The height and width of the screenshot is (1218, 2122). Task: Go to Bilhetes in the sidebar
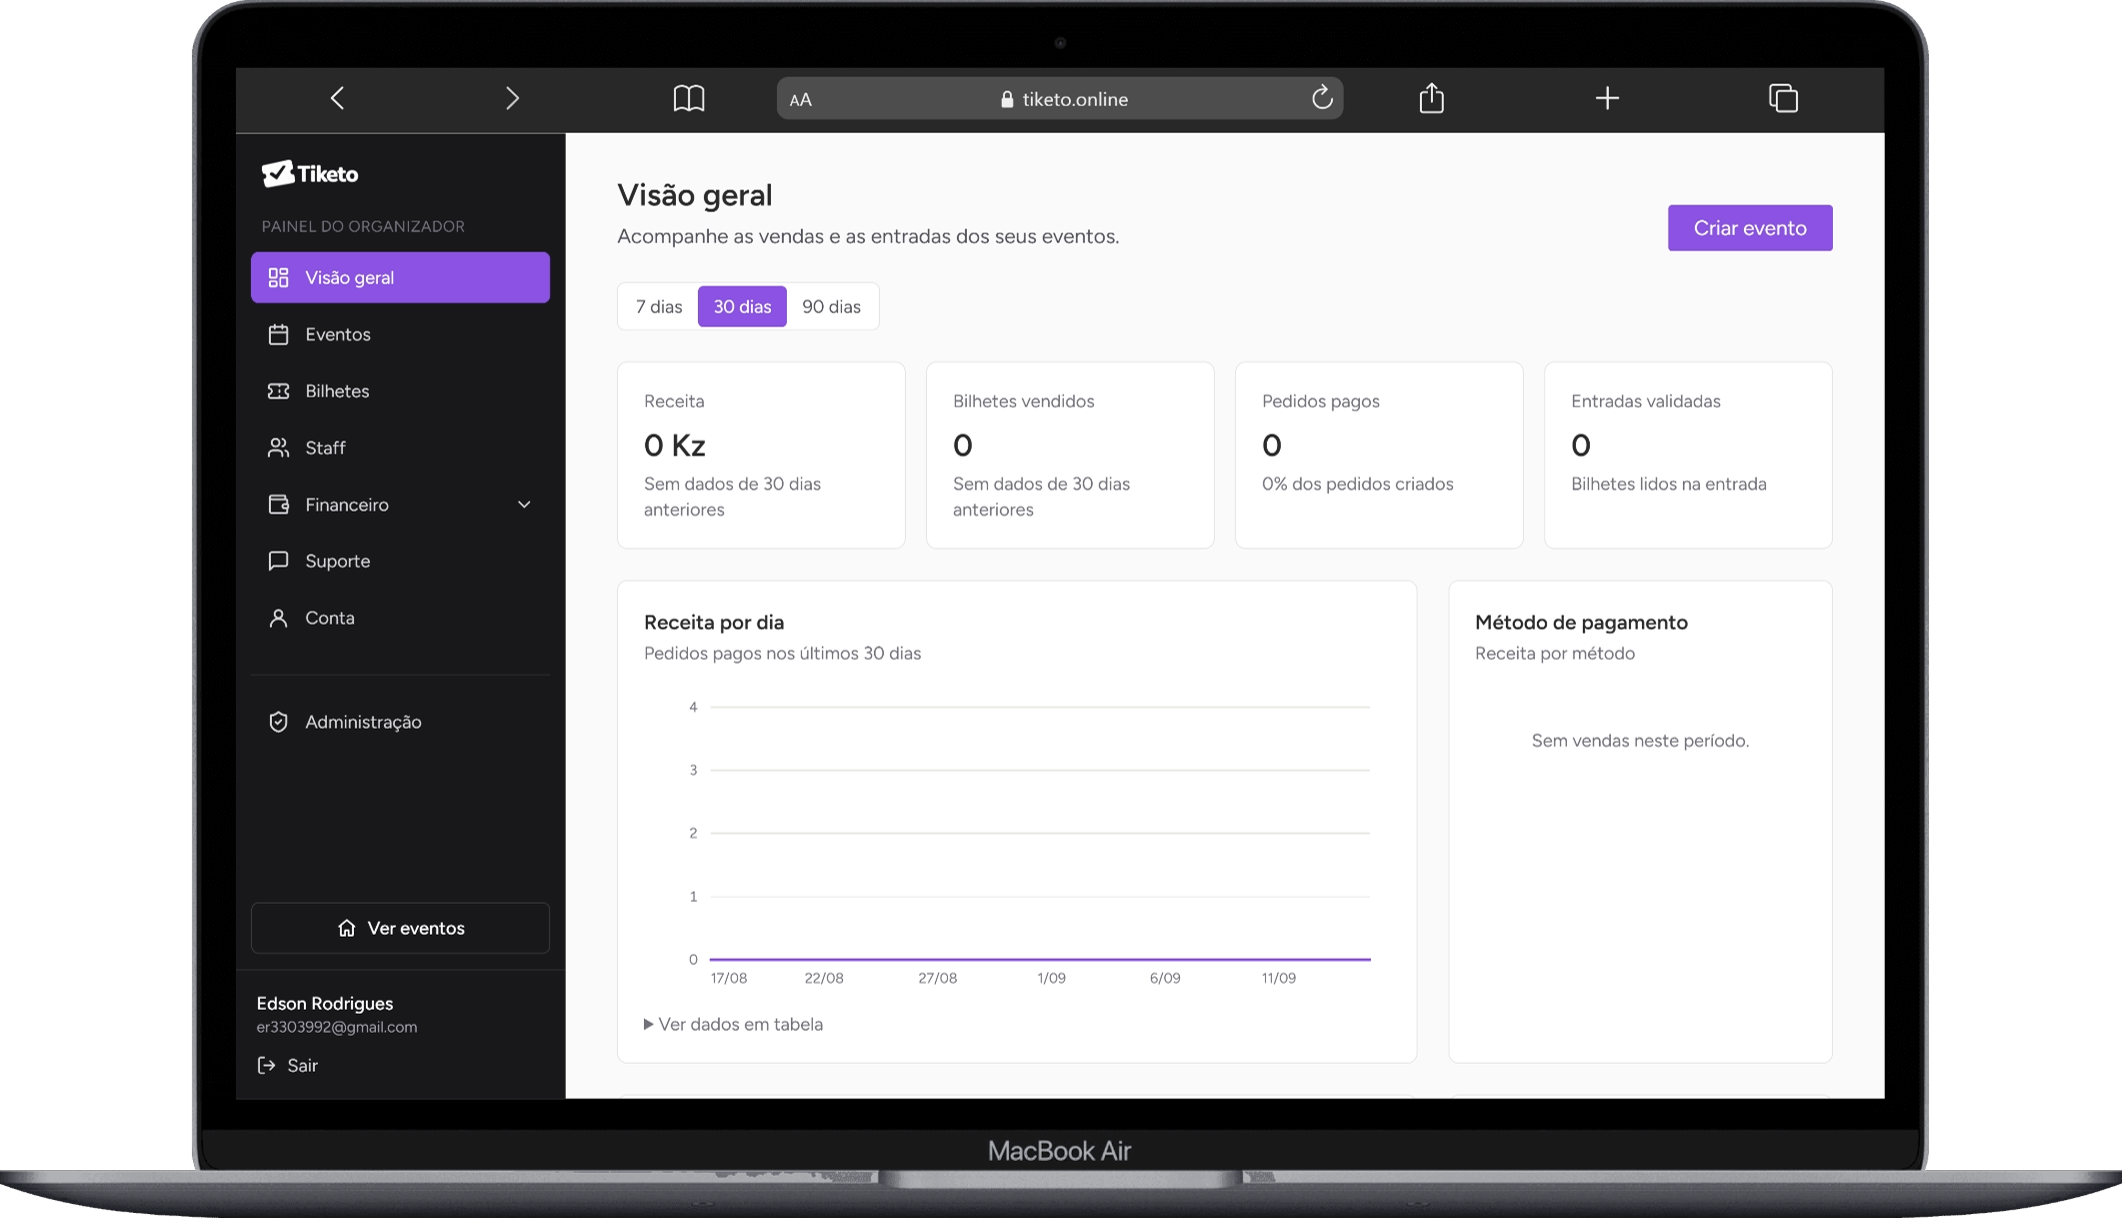[400, 391]
